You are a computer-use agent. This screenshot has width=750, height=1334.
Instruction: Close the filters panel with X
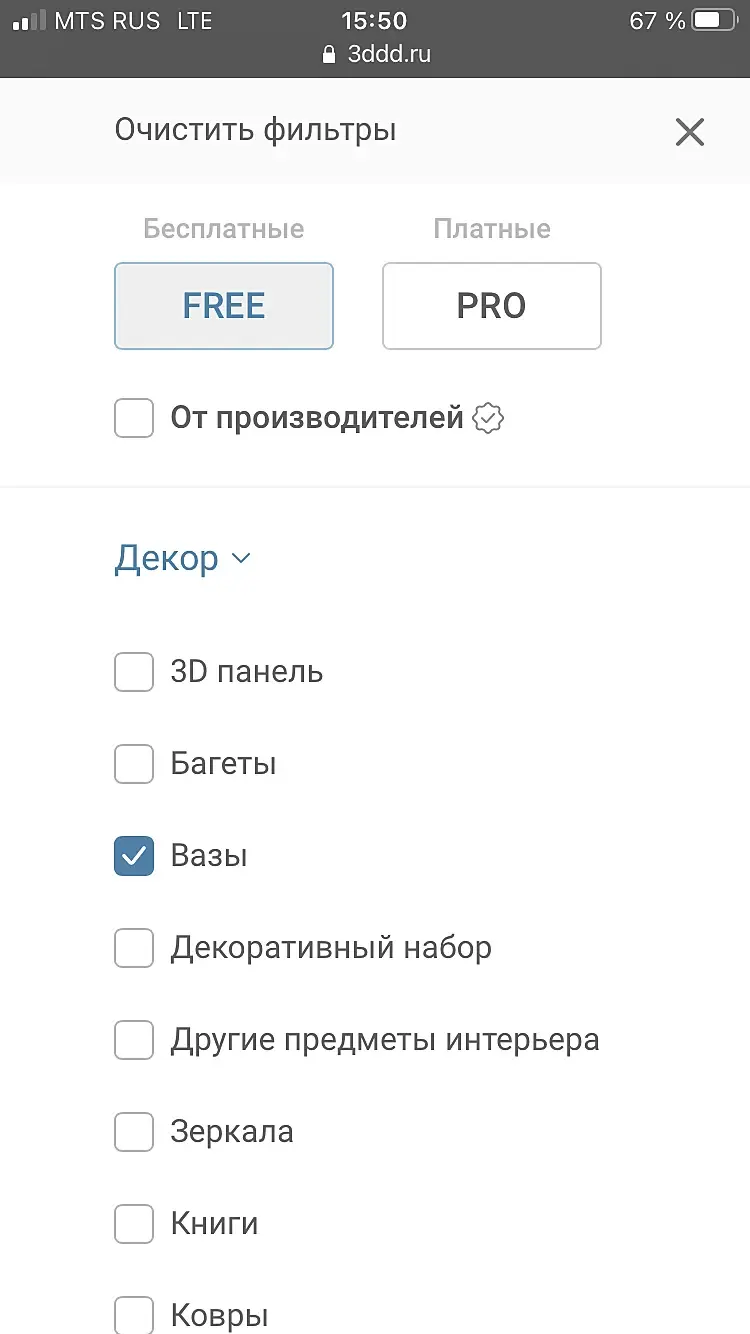[690, 131]
